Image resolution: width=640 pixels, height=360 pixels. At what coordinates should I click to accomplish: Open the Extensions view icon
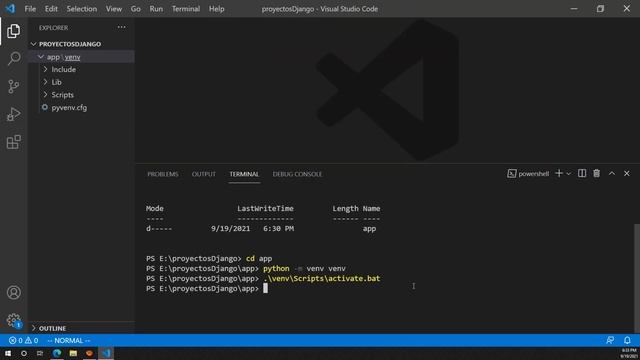13,142
